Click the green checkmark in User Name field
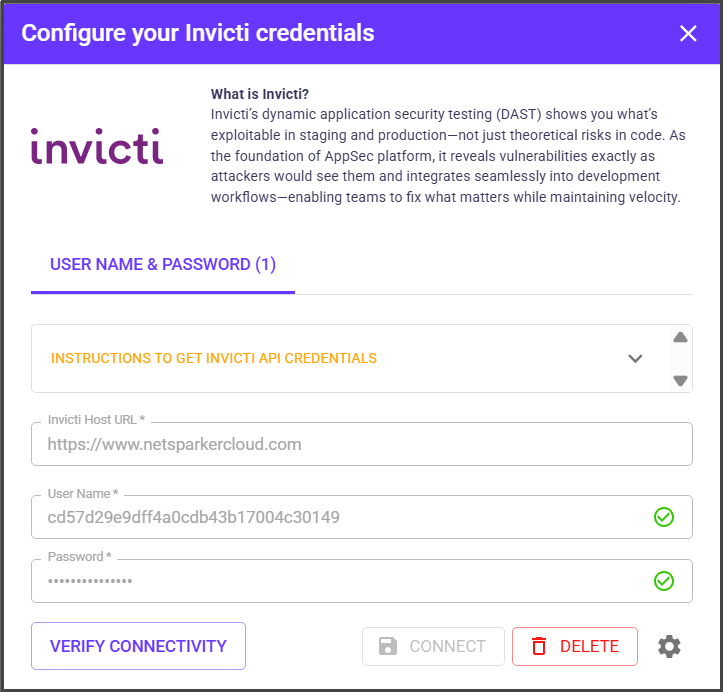The image size is (723, 692). (x=664, y=517)
